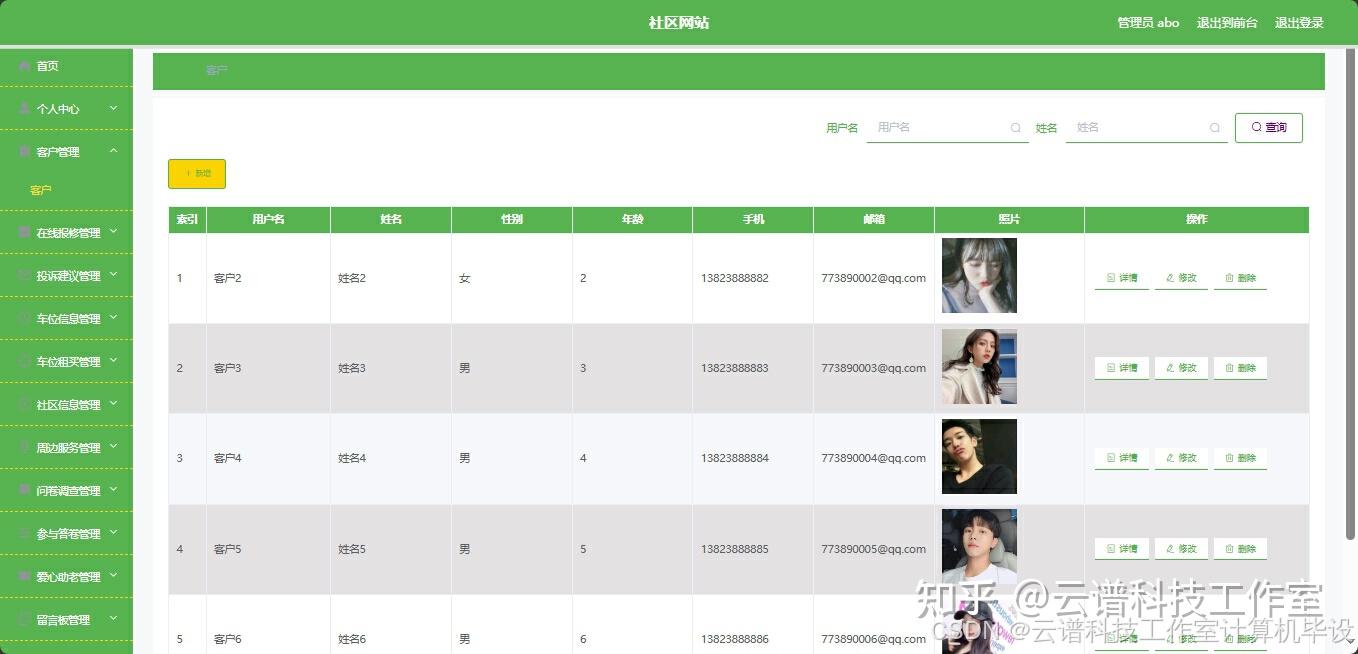
Task: Click the magnifier icon in the 姓名 search field
Action: 1215,128
